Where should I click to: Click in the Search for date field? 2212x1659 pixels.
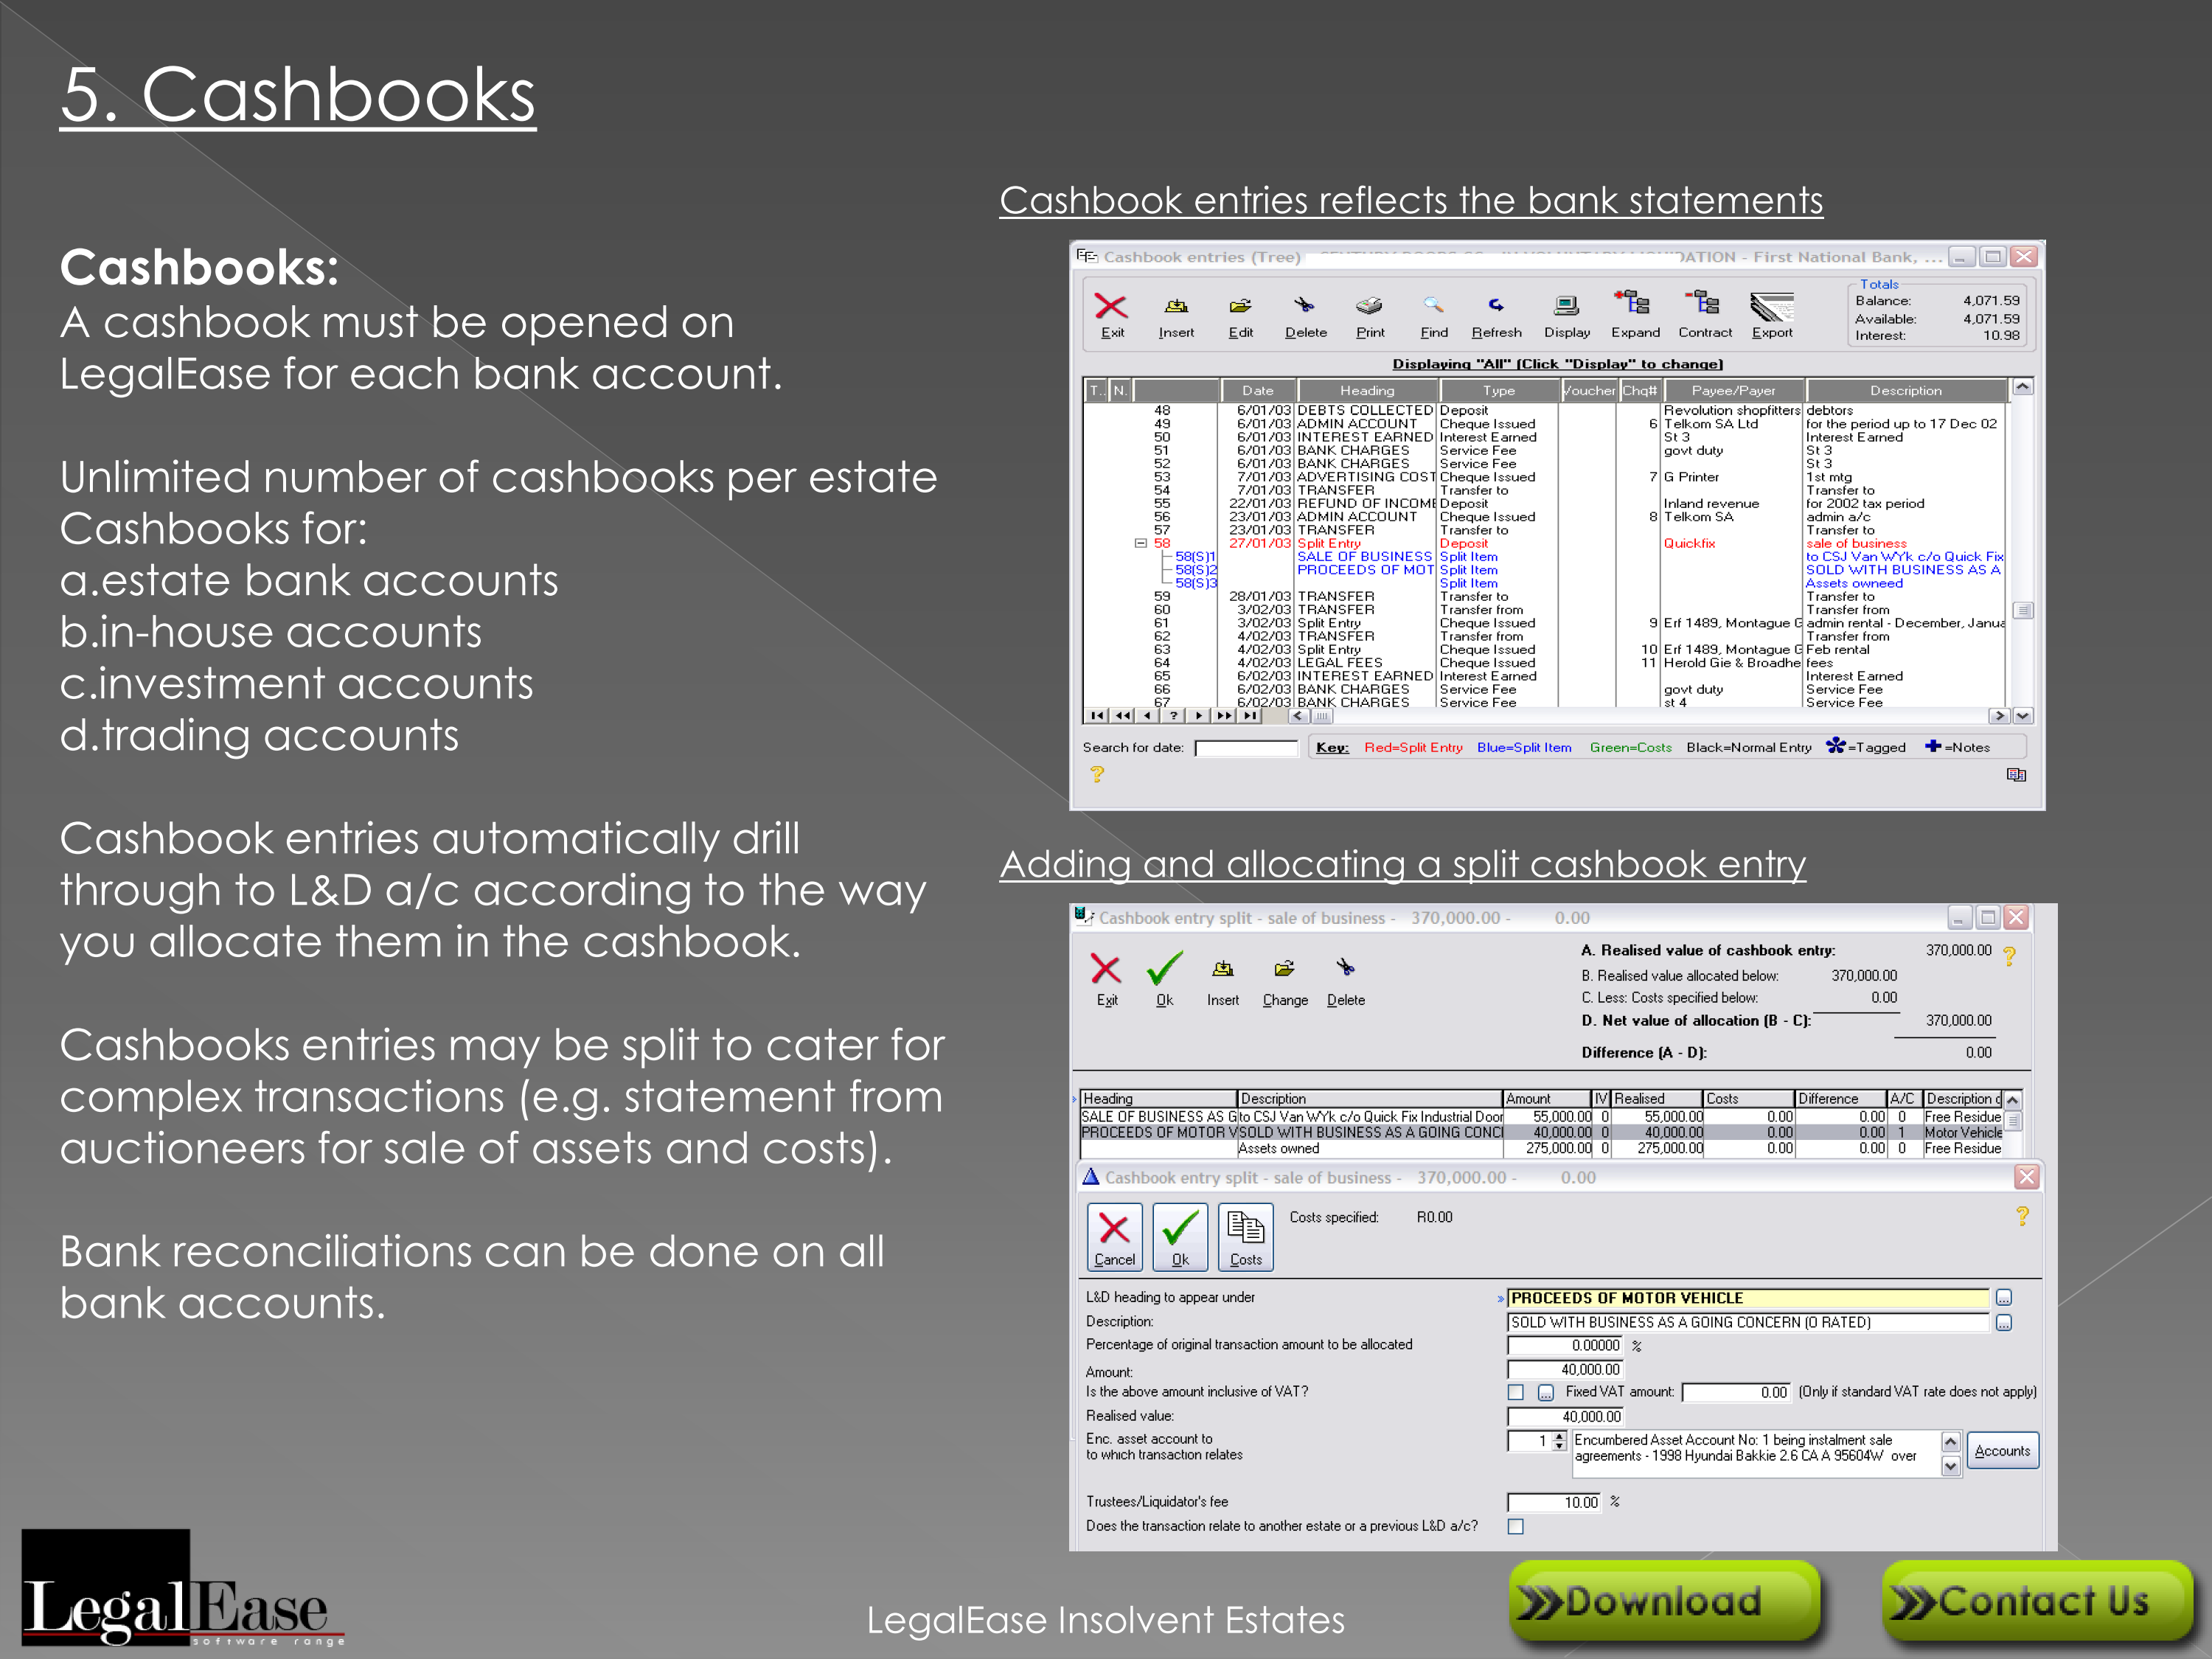tap(1246, 748)
